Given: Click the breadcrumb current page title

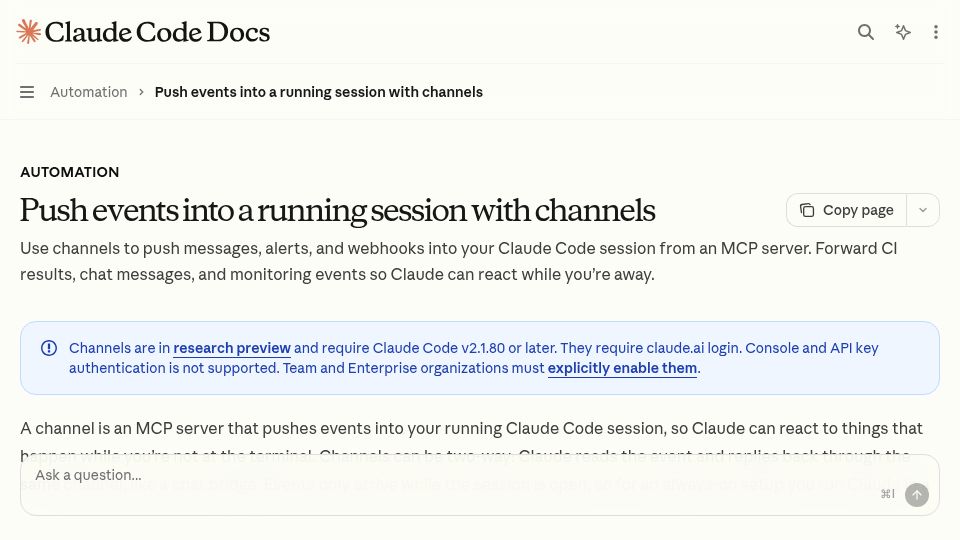Looking at the screenshot, I should [318, 92].
